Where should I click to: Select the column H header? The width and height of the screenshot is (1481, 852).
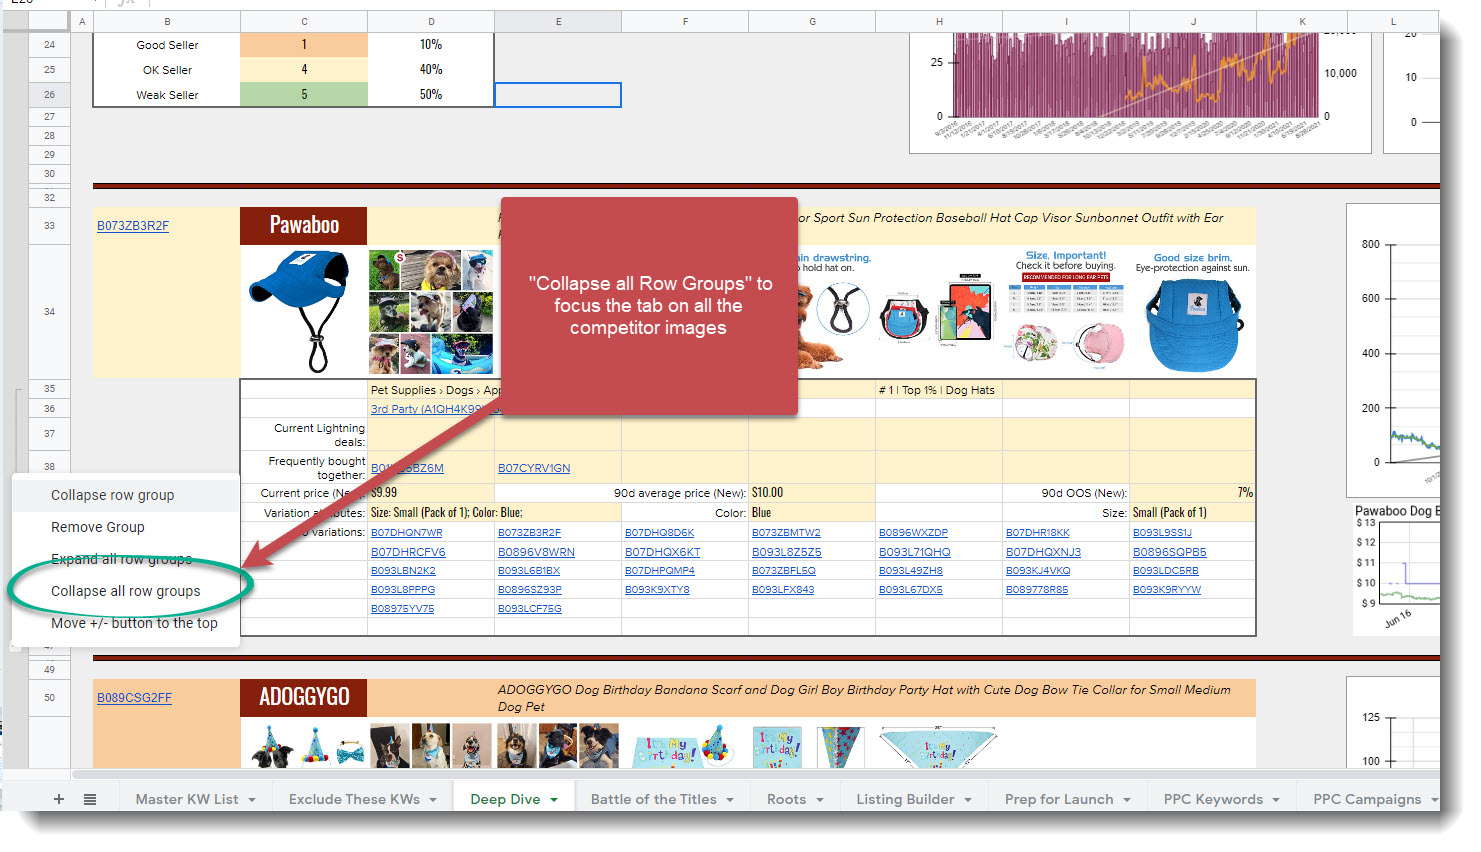[939, 21]
